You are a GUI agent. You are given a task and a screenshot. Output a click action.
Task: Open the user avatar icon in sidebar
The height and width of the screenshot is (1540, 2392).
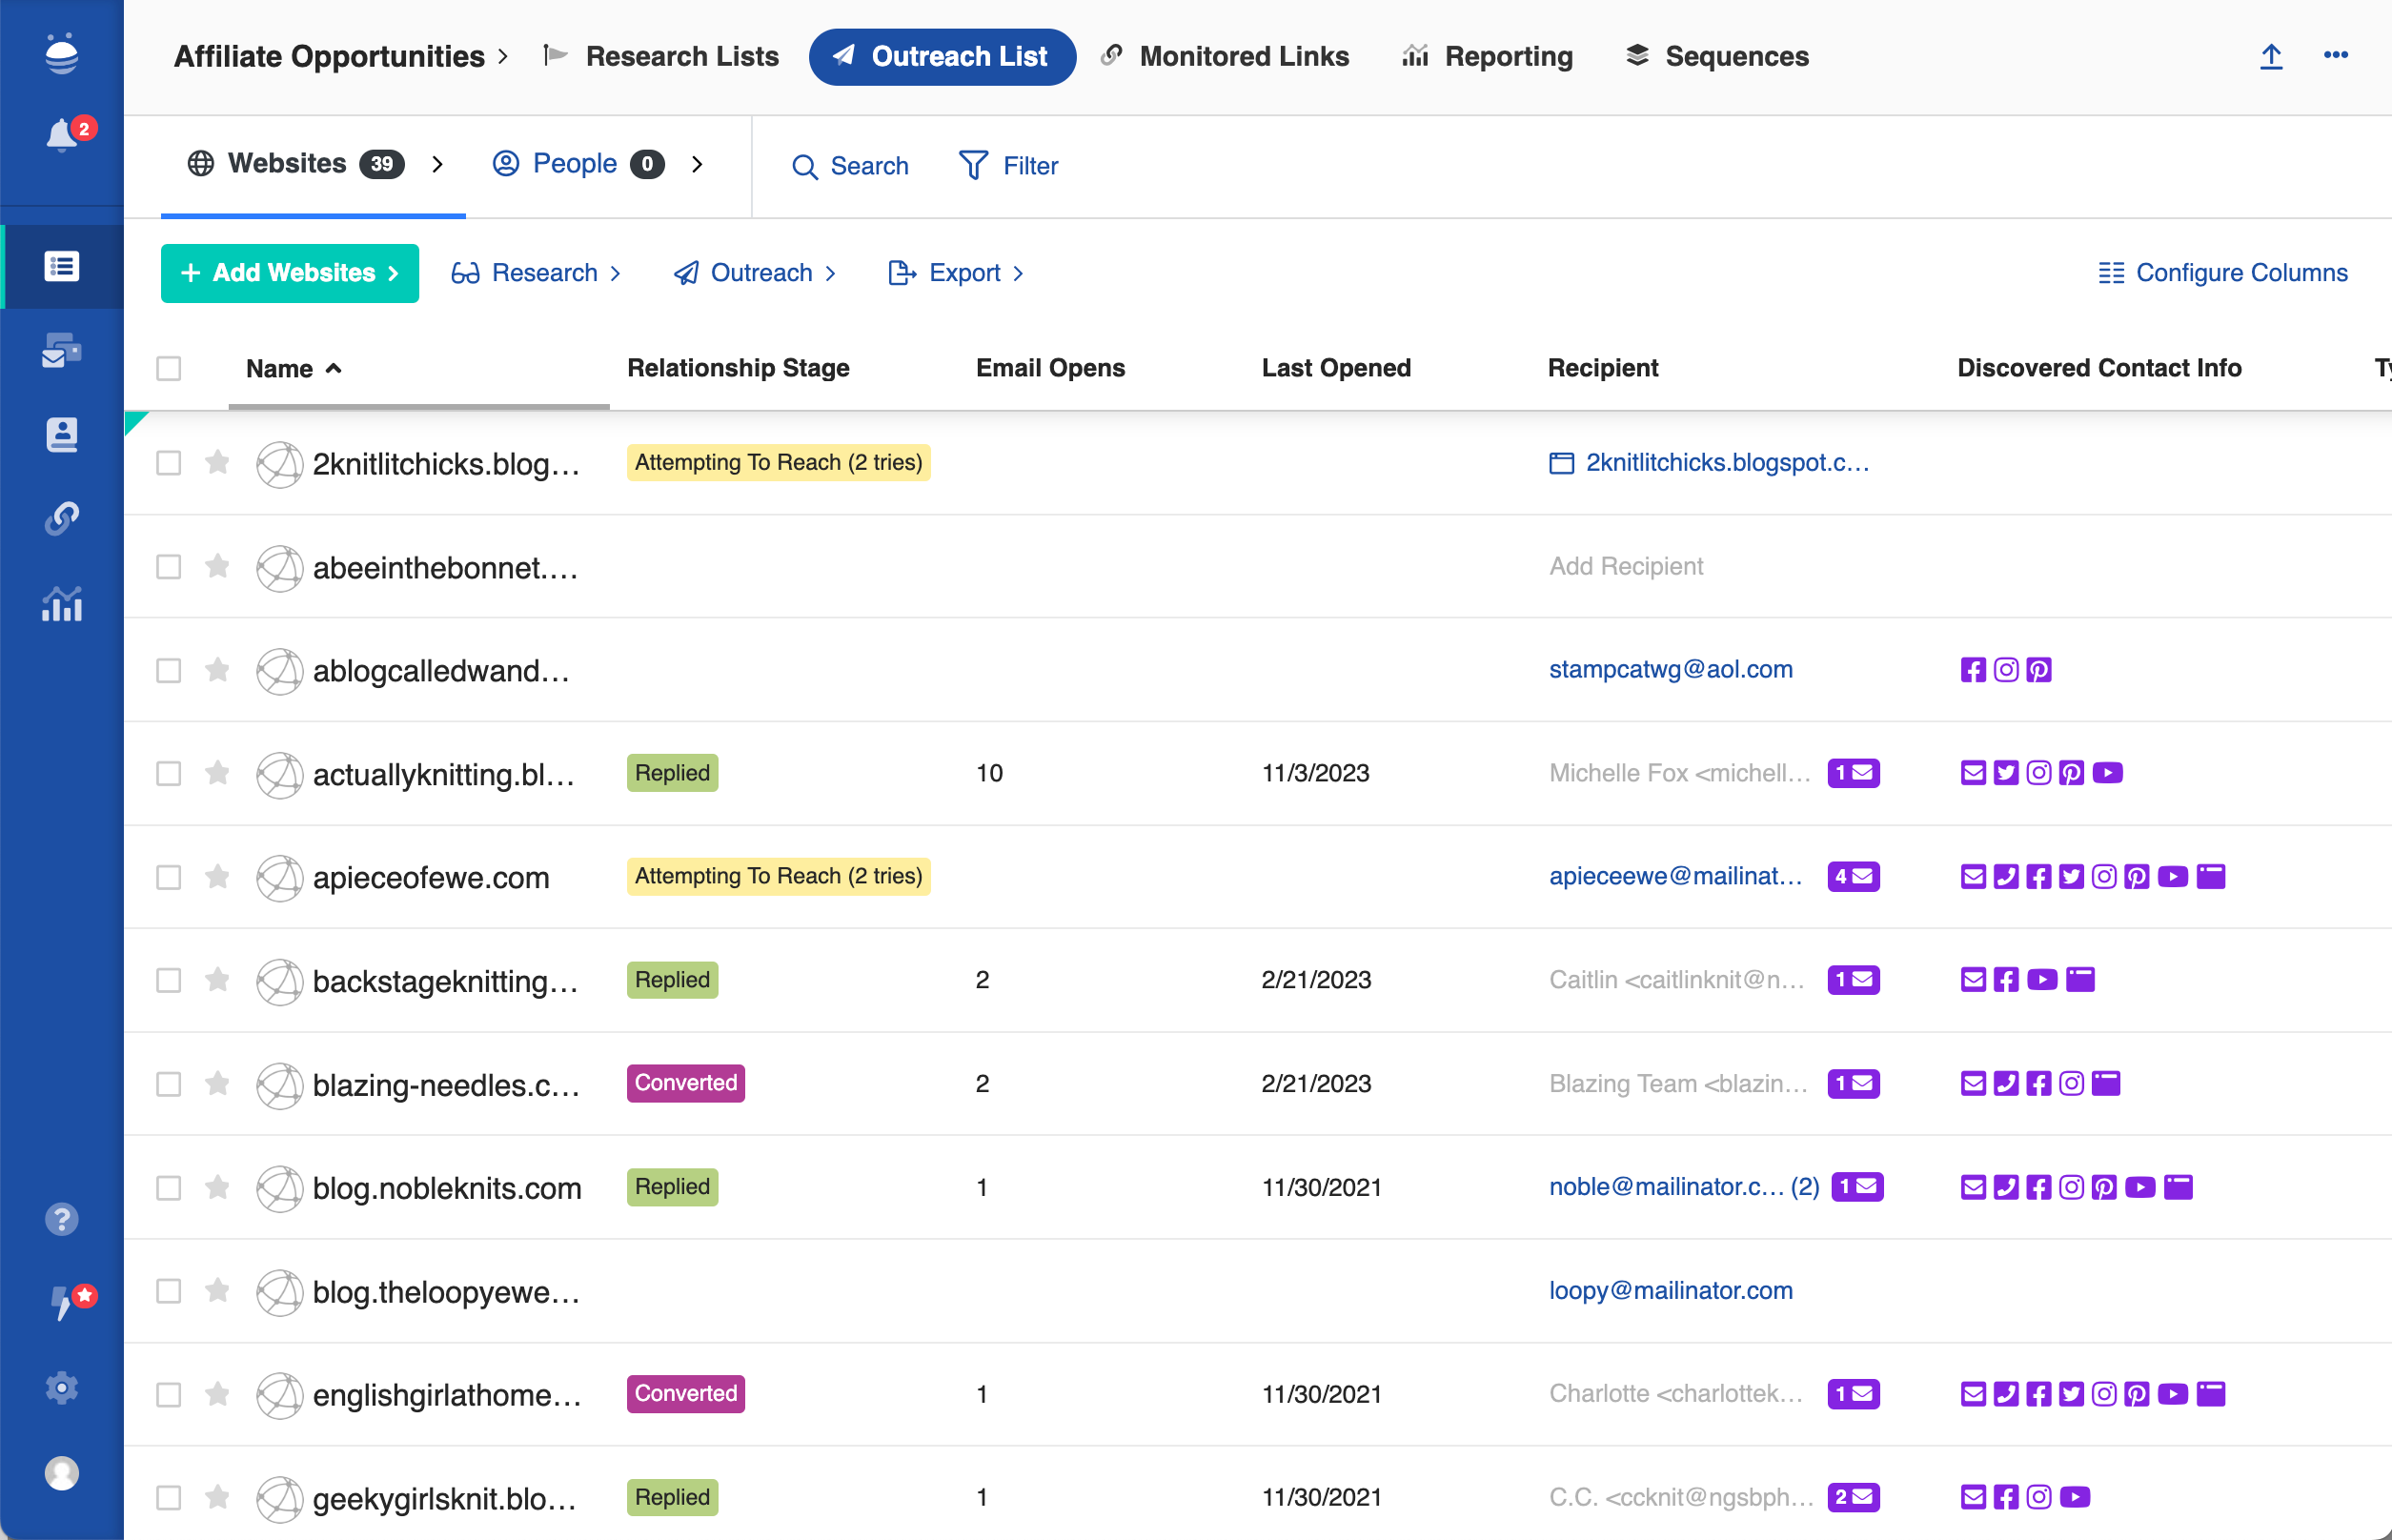[62, 1473]
